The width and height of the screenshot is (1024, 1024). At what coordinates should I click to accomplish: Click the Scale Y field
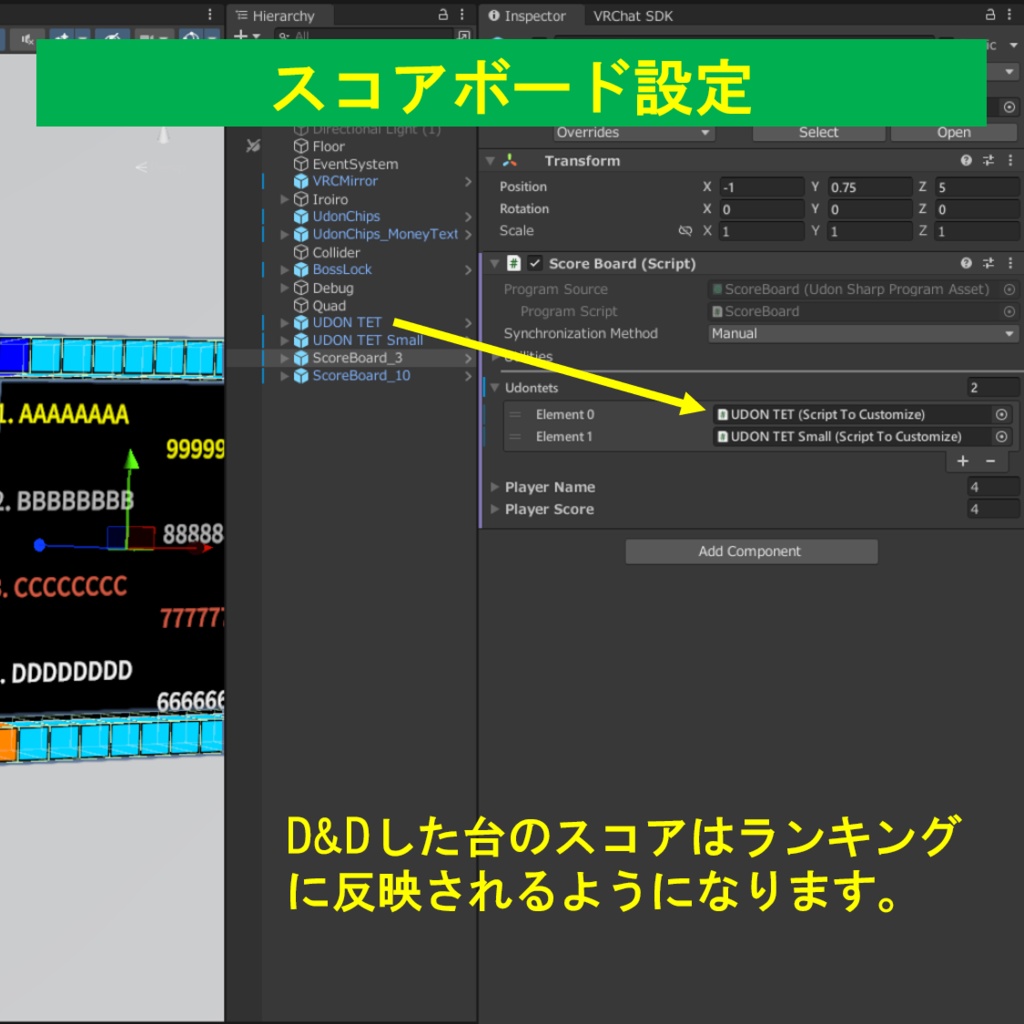[x=870, y=231]
